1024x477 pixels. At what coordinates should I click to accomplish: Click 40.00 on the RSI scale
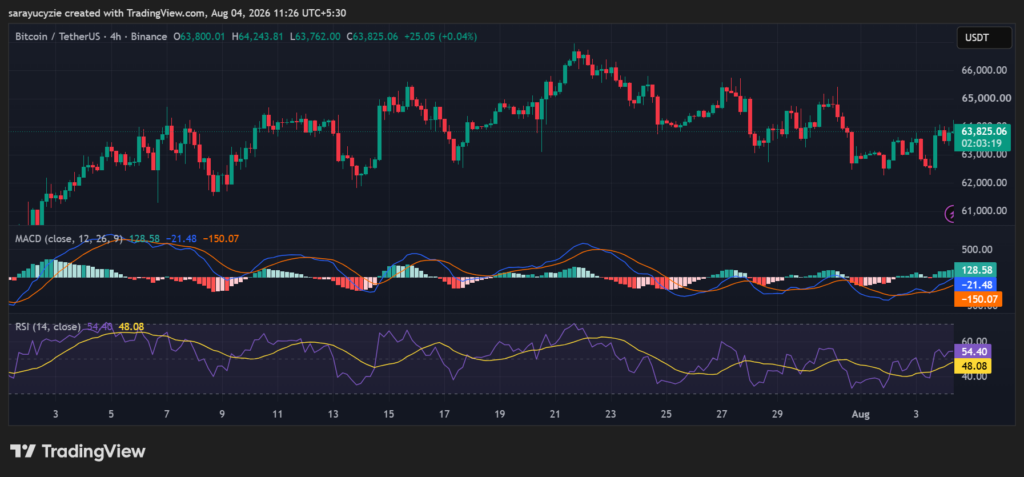tap(972, 376)
